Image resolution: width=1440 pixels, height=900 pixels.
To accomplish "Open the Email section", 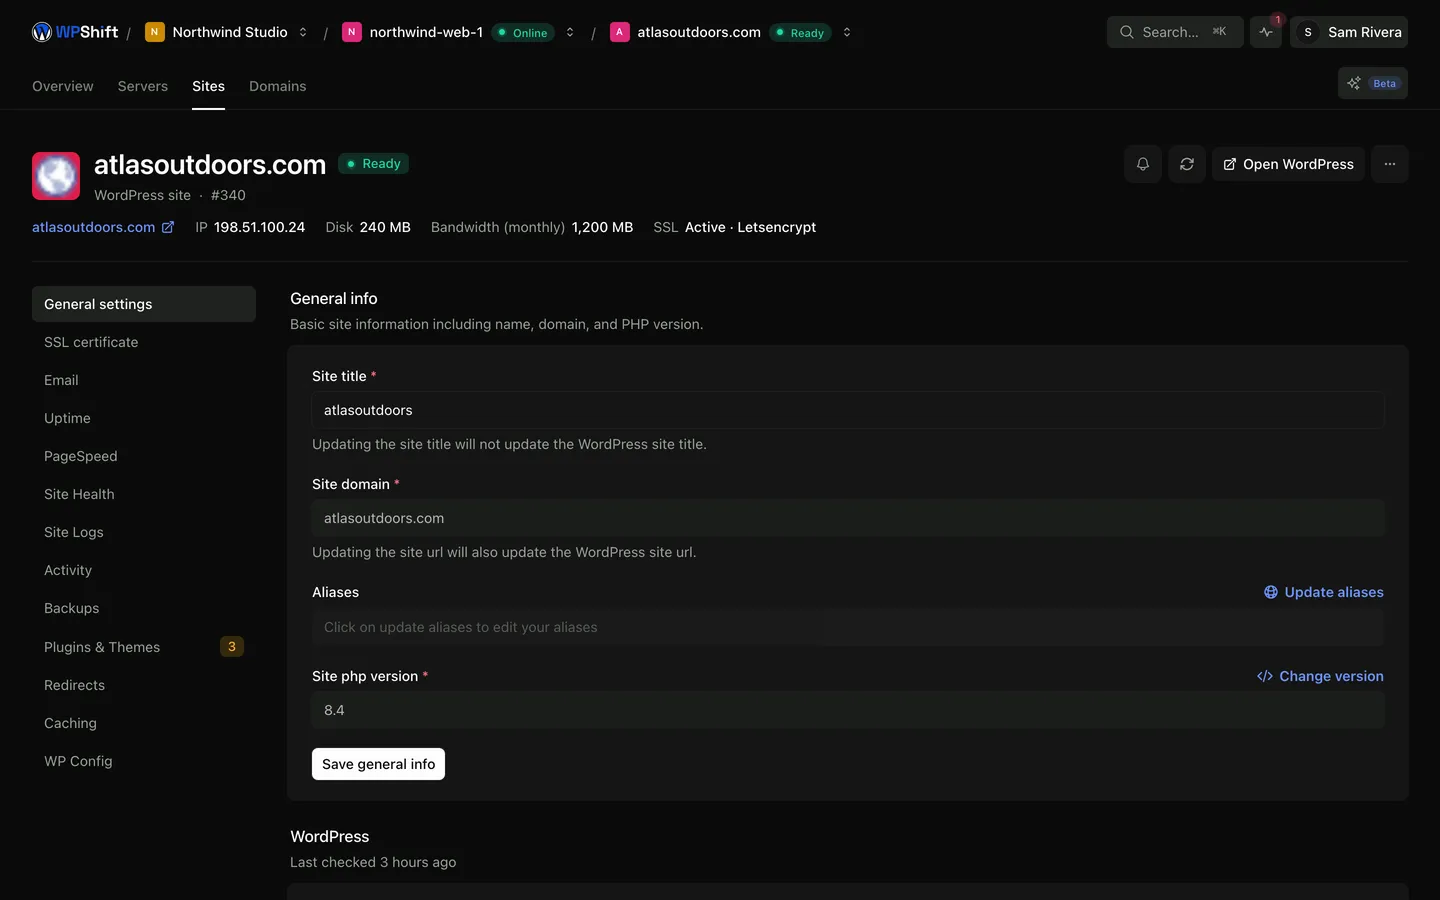I will [144, 380].
